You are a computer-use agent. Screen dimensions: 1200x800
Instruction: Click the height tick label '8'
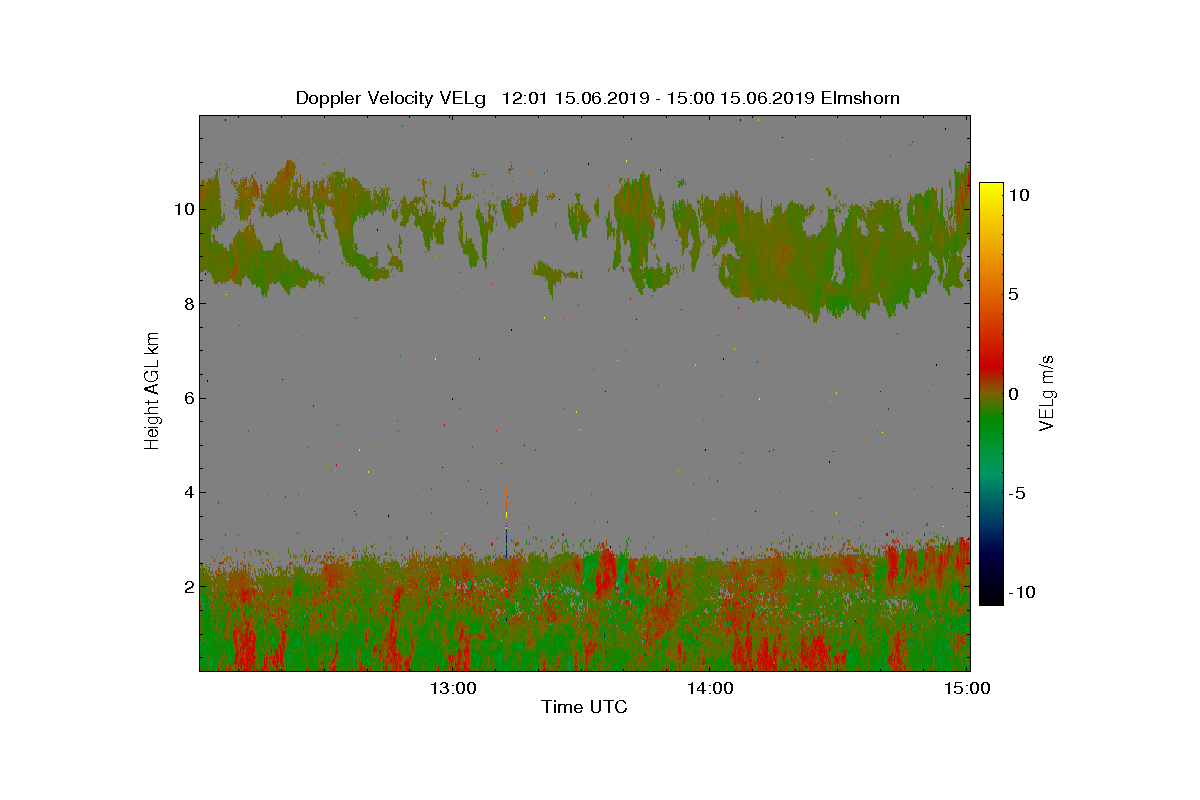[x=187, y=304]
